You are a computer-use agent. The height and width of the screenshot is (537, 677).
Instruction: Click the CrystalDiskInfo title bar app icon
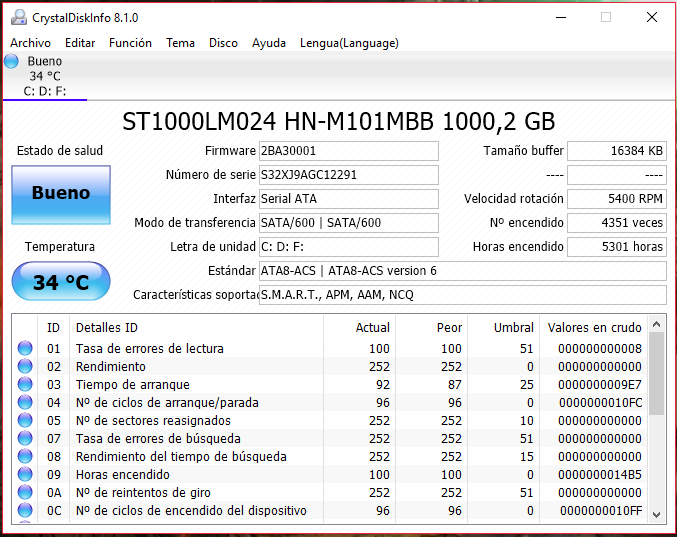tap(19, 17)
